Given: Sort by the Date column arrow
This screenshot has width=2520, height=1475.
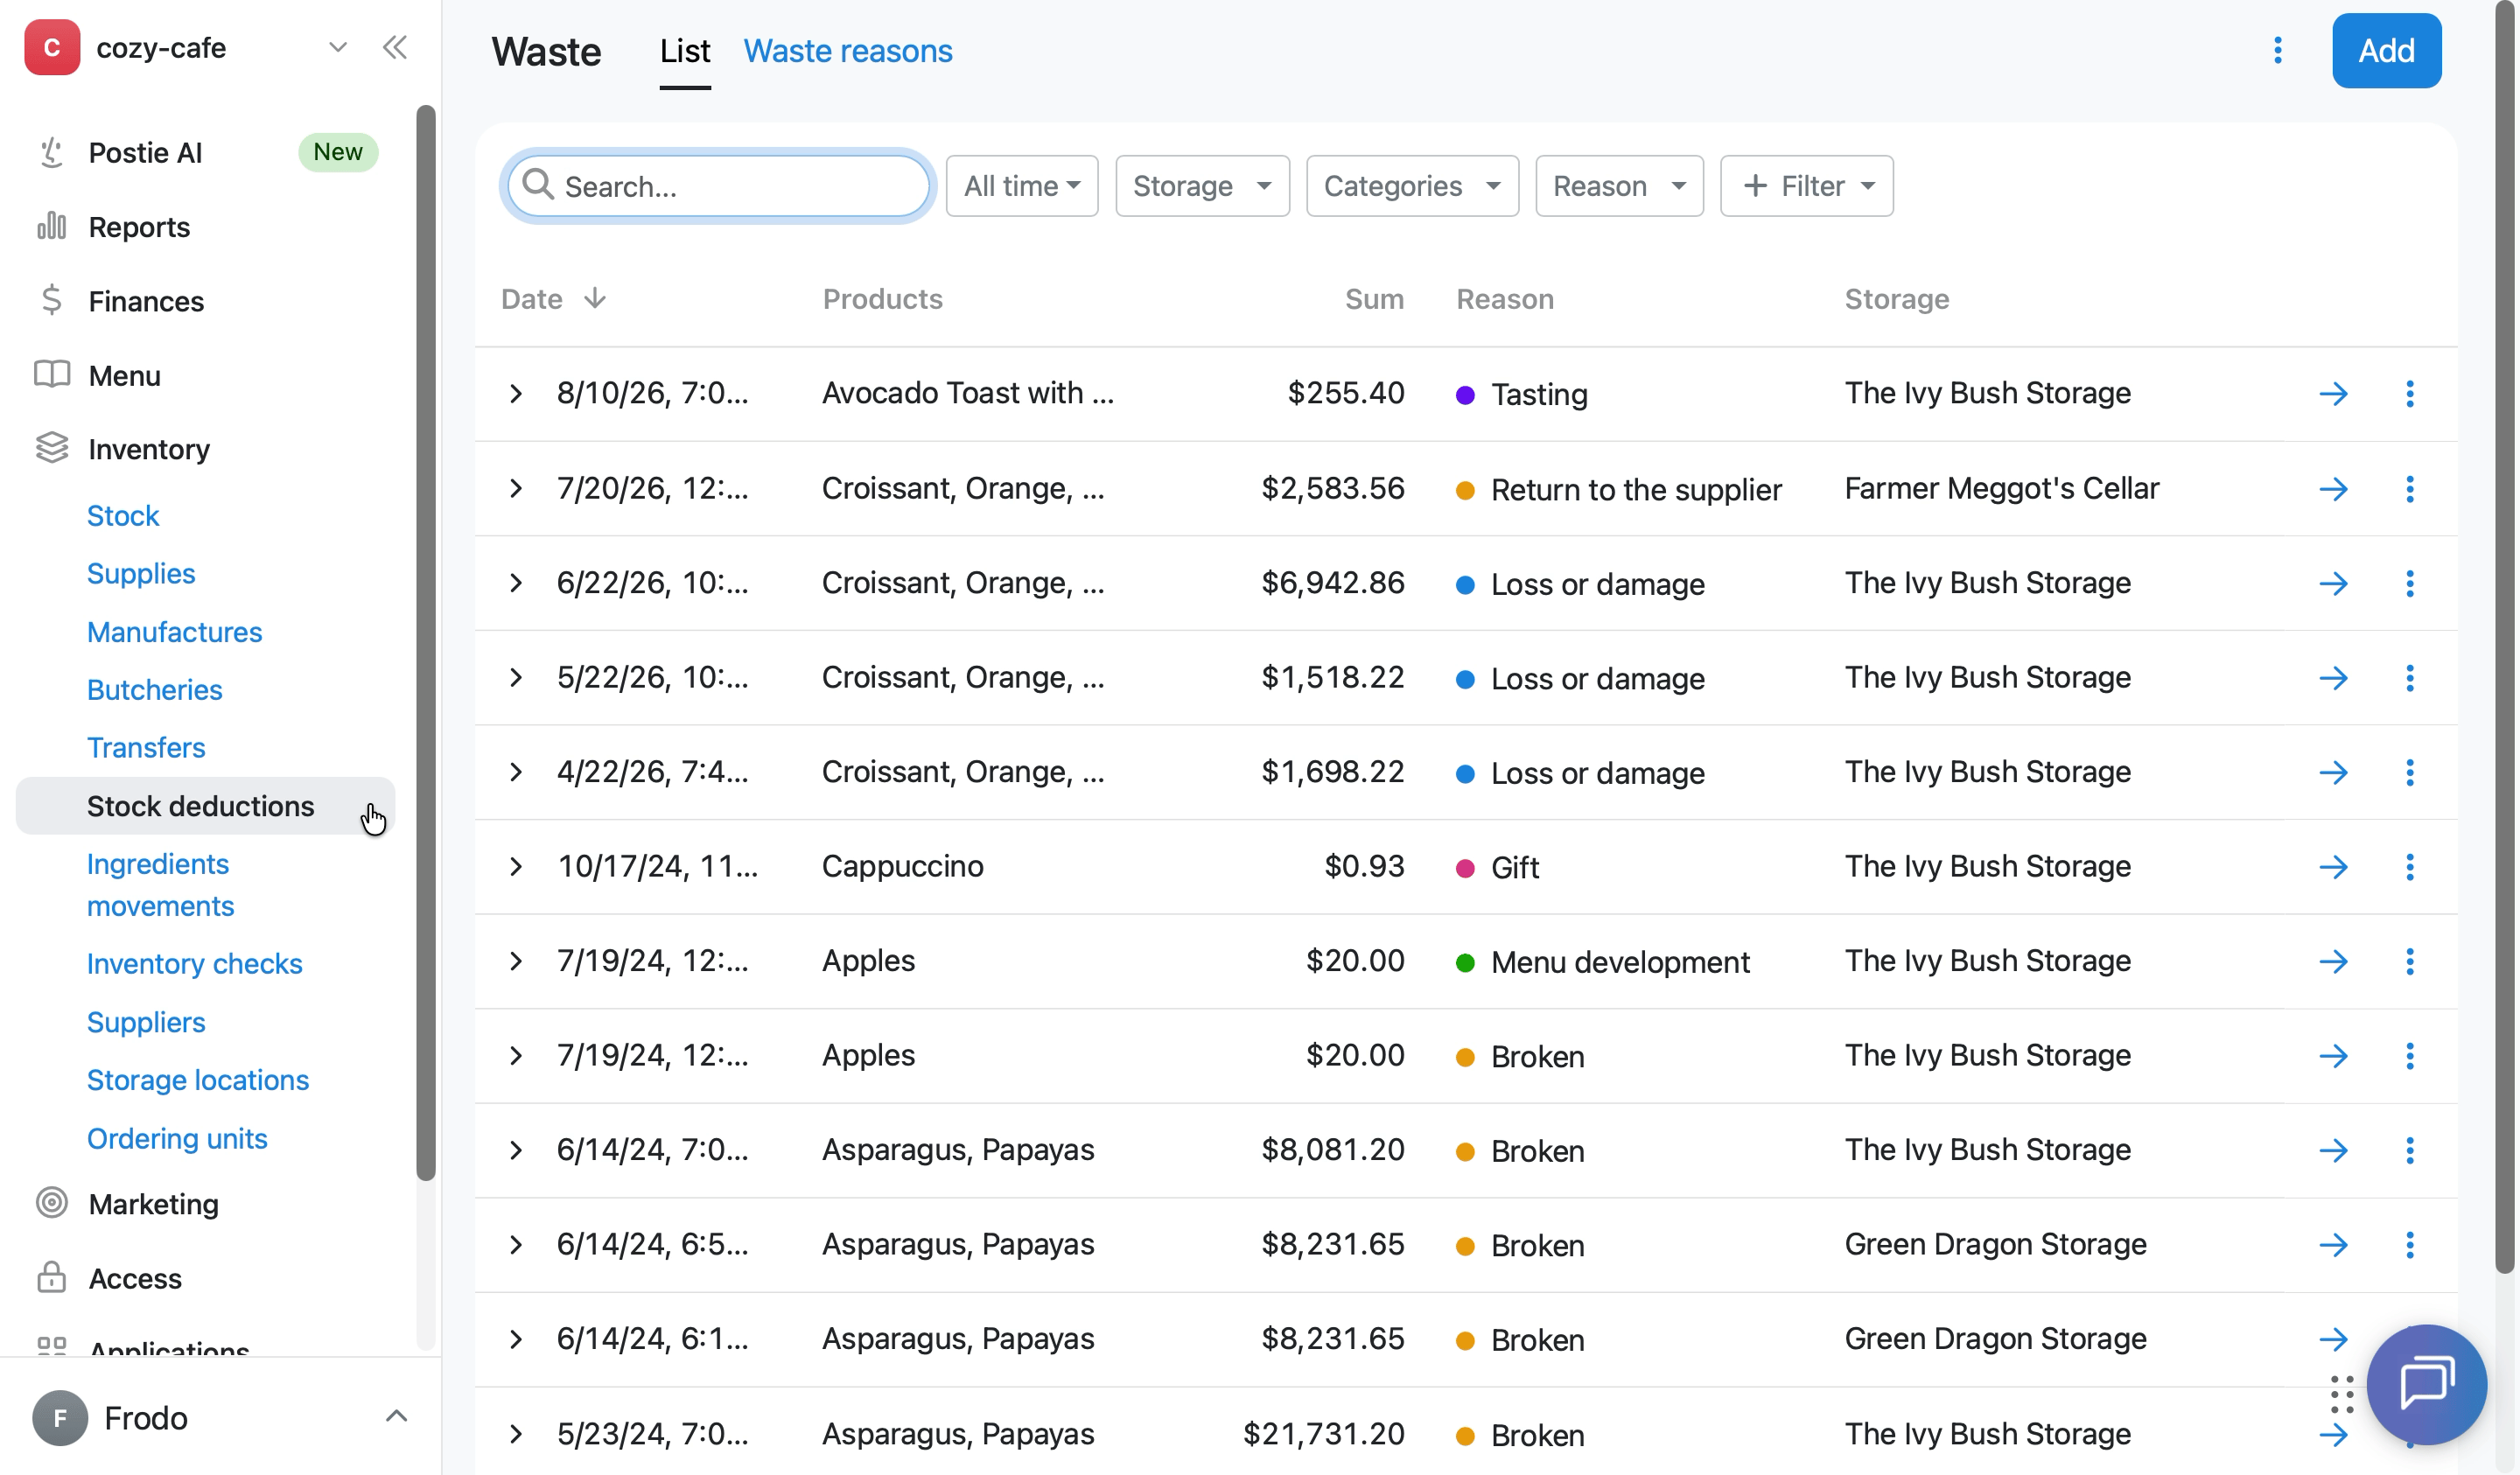Looking at the screenshot, I should point(594,298).
